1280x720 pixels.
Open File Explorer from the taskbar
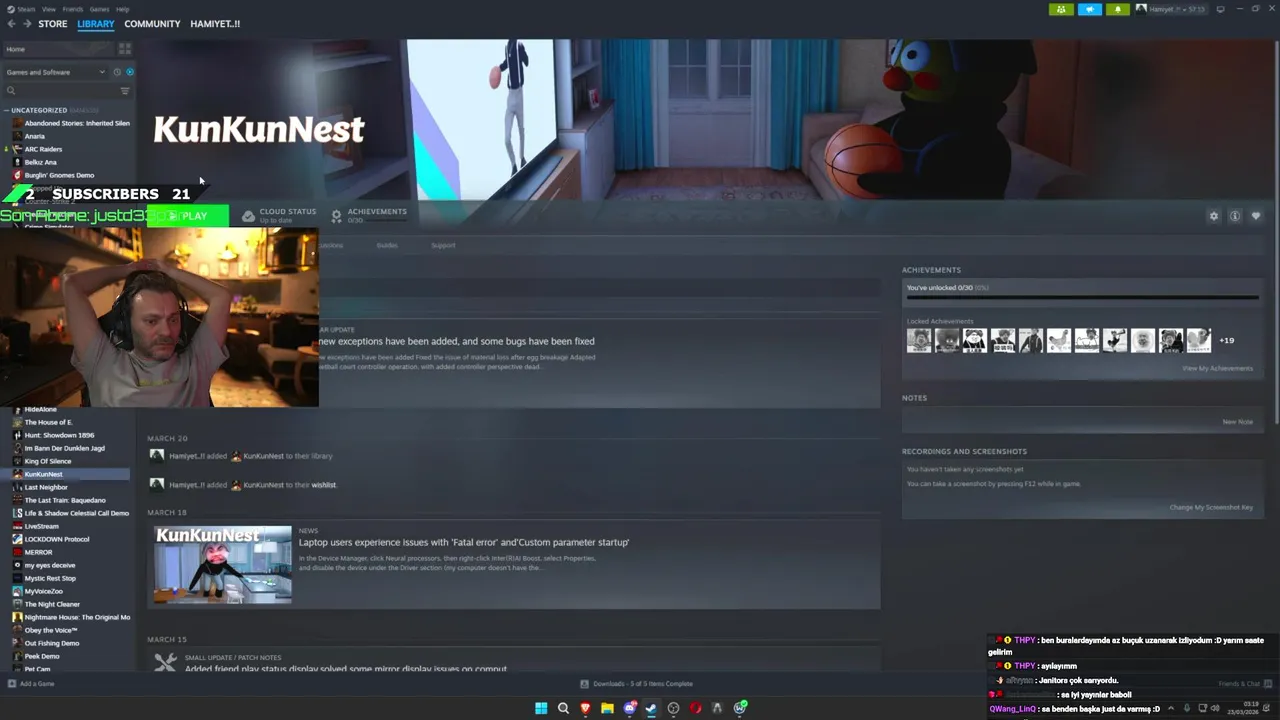pyautogui.click(x=607, y=708)
